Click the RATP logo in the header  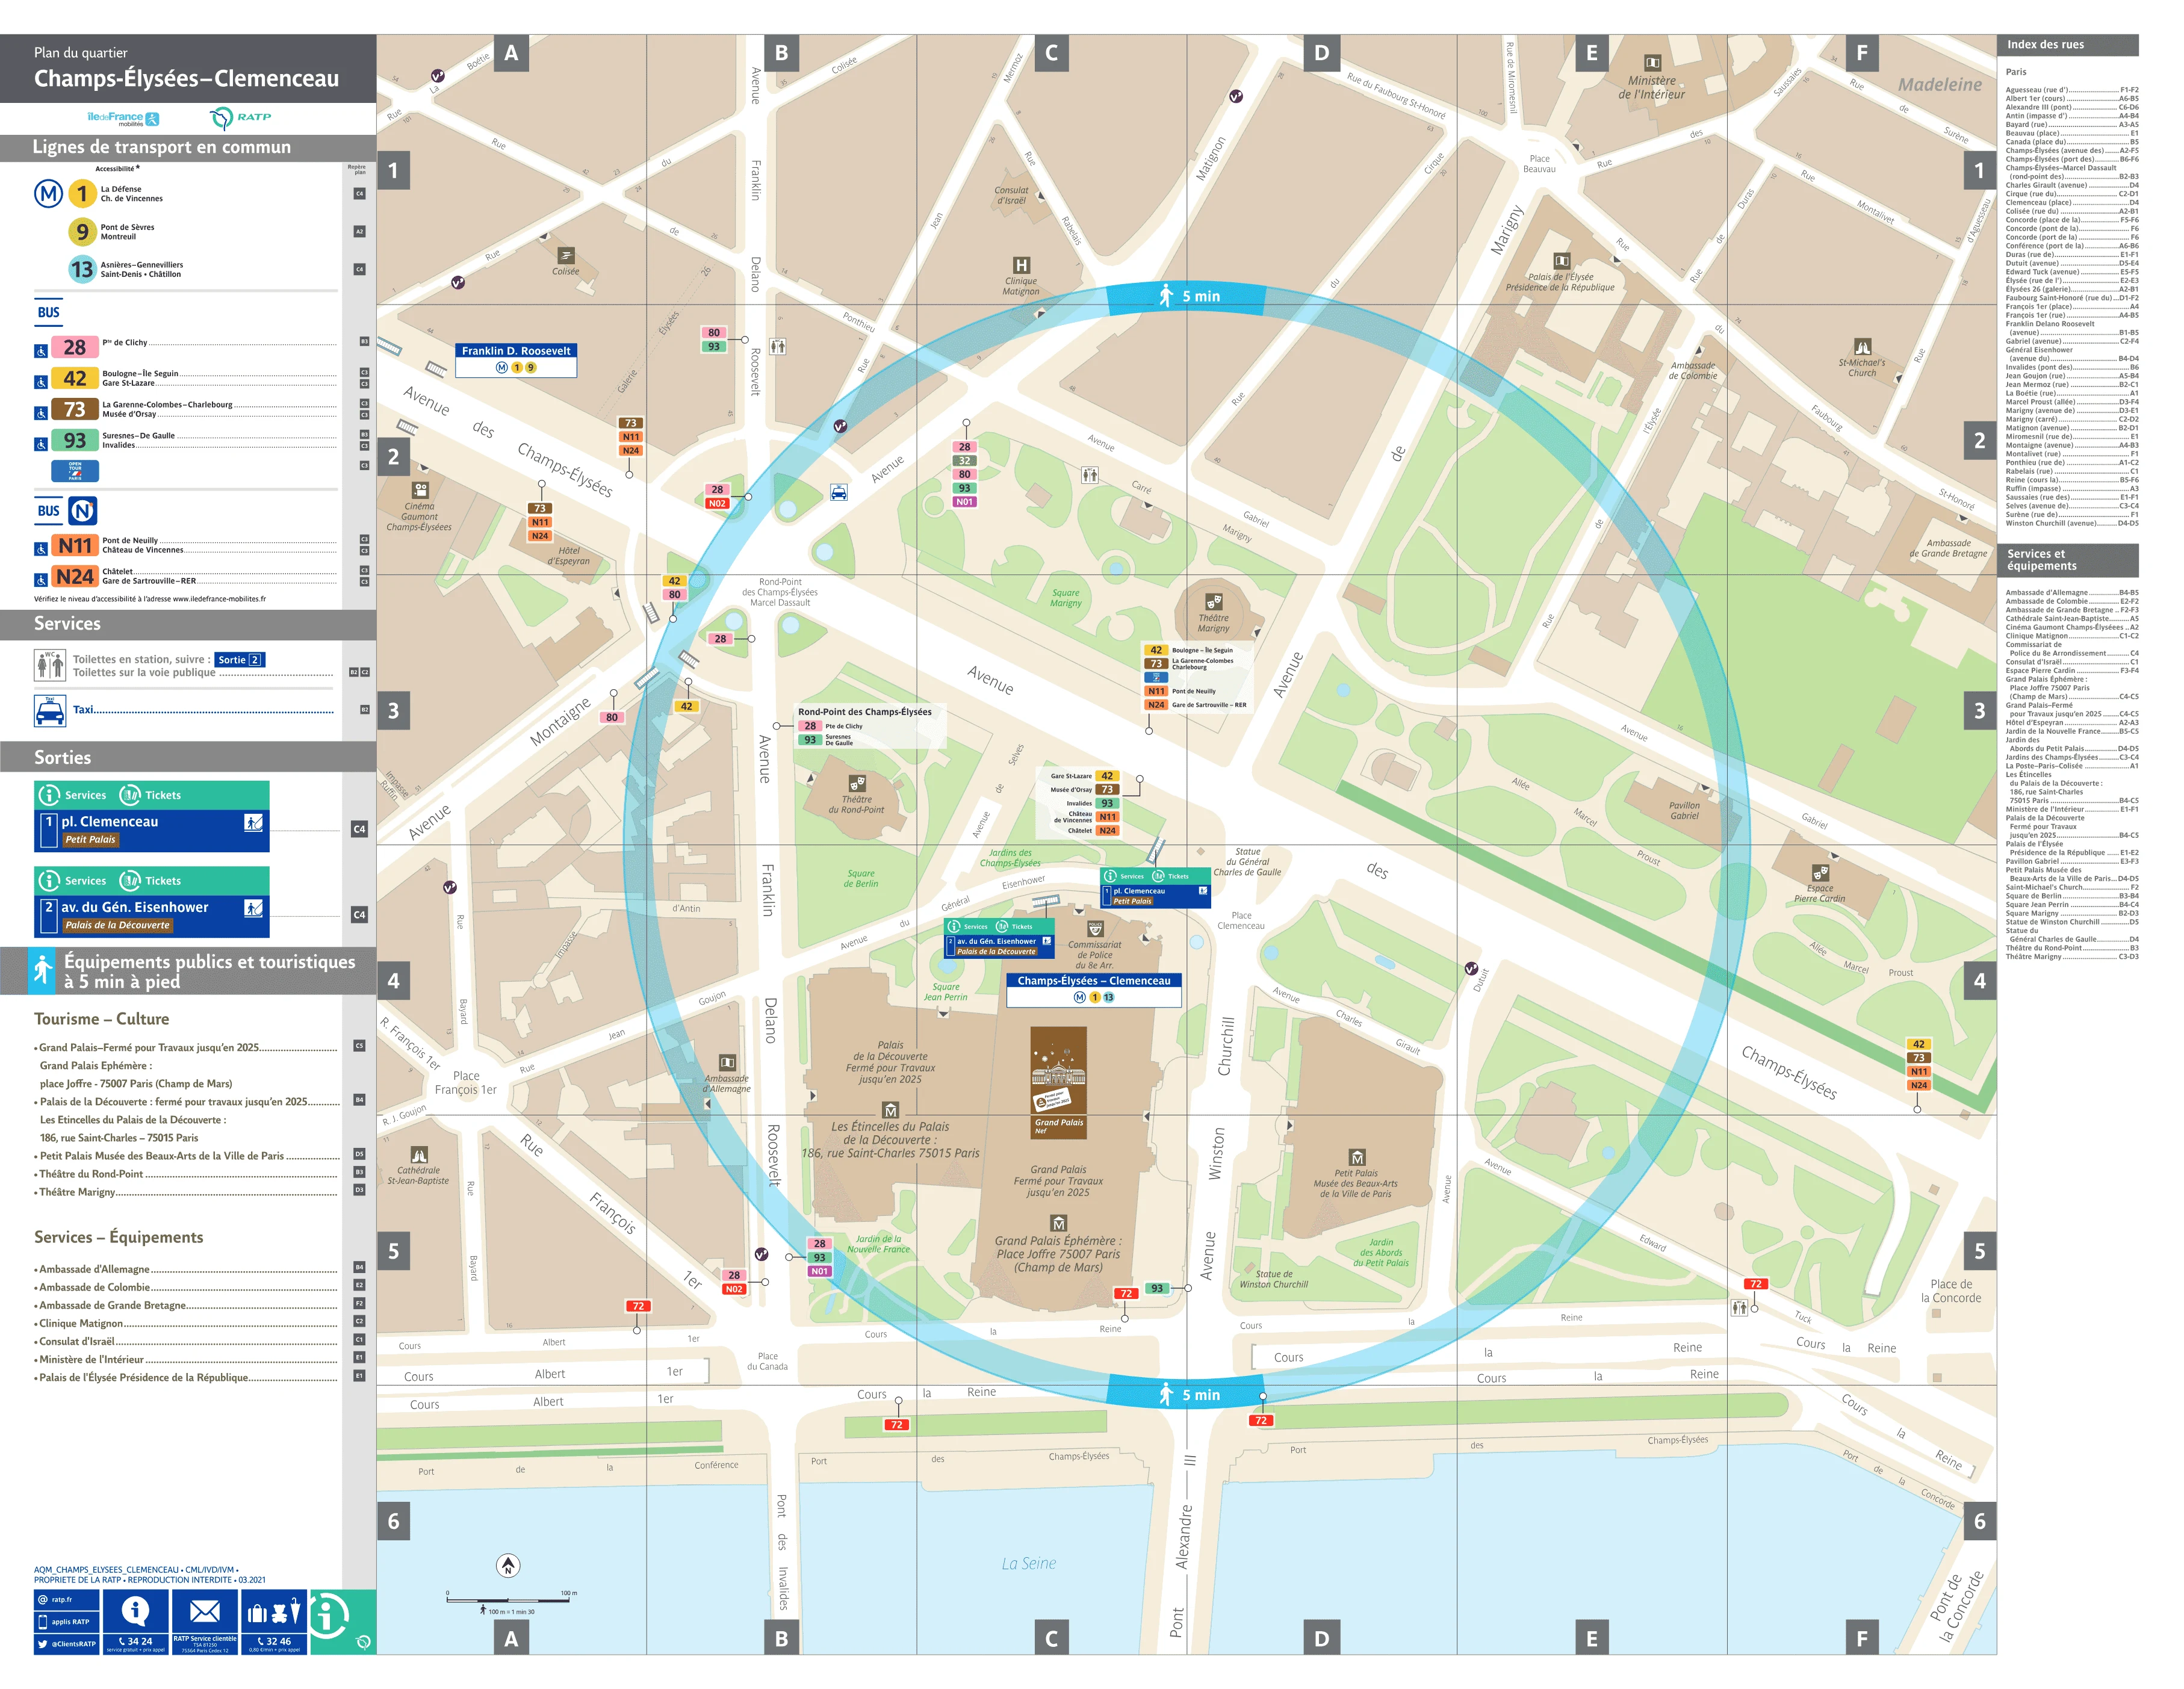point(241,118)
